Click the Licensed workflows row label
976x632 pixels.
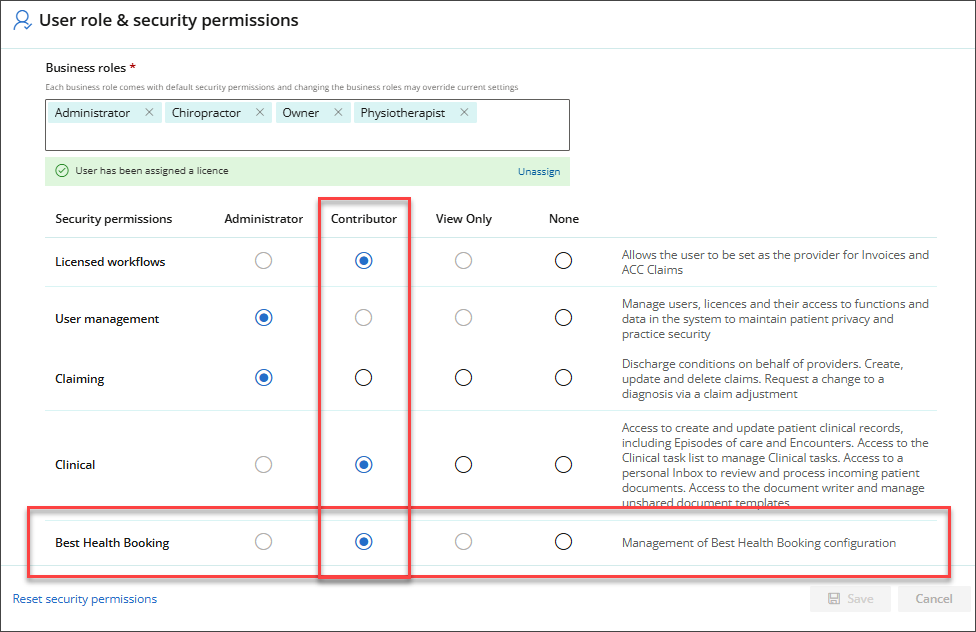pos(110,262)
